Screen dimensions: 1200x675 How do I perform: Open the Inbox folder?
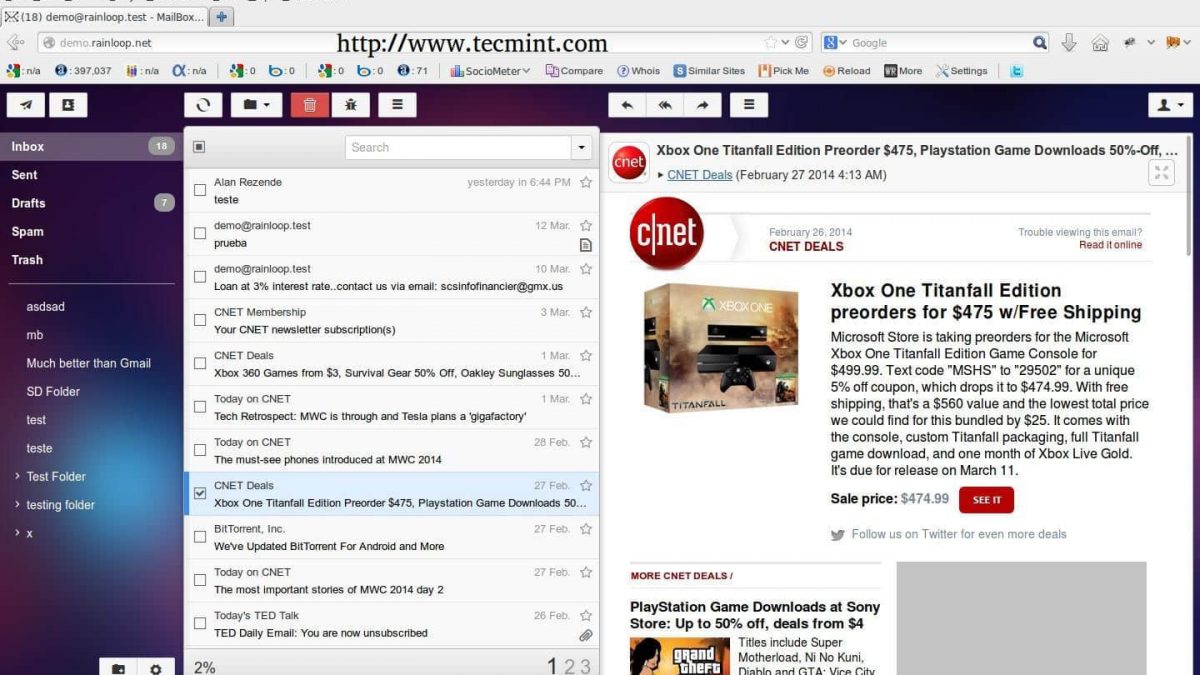90,146
